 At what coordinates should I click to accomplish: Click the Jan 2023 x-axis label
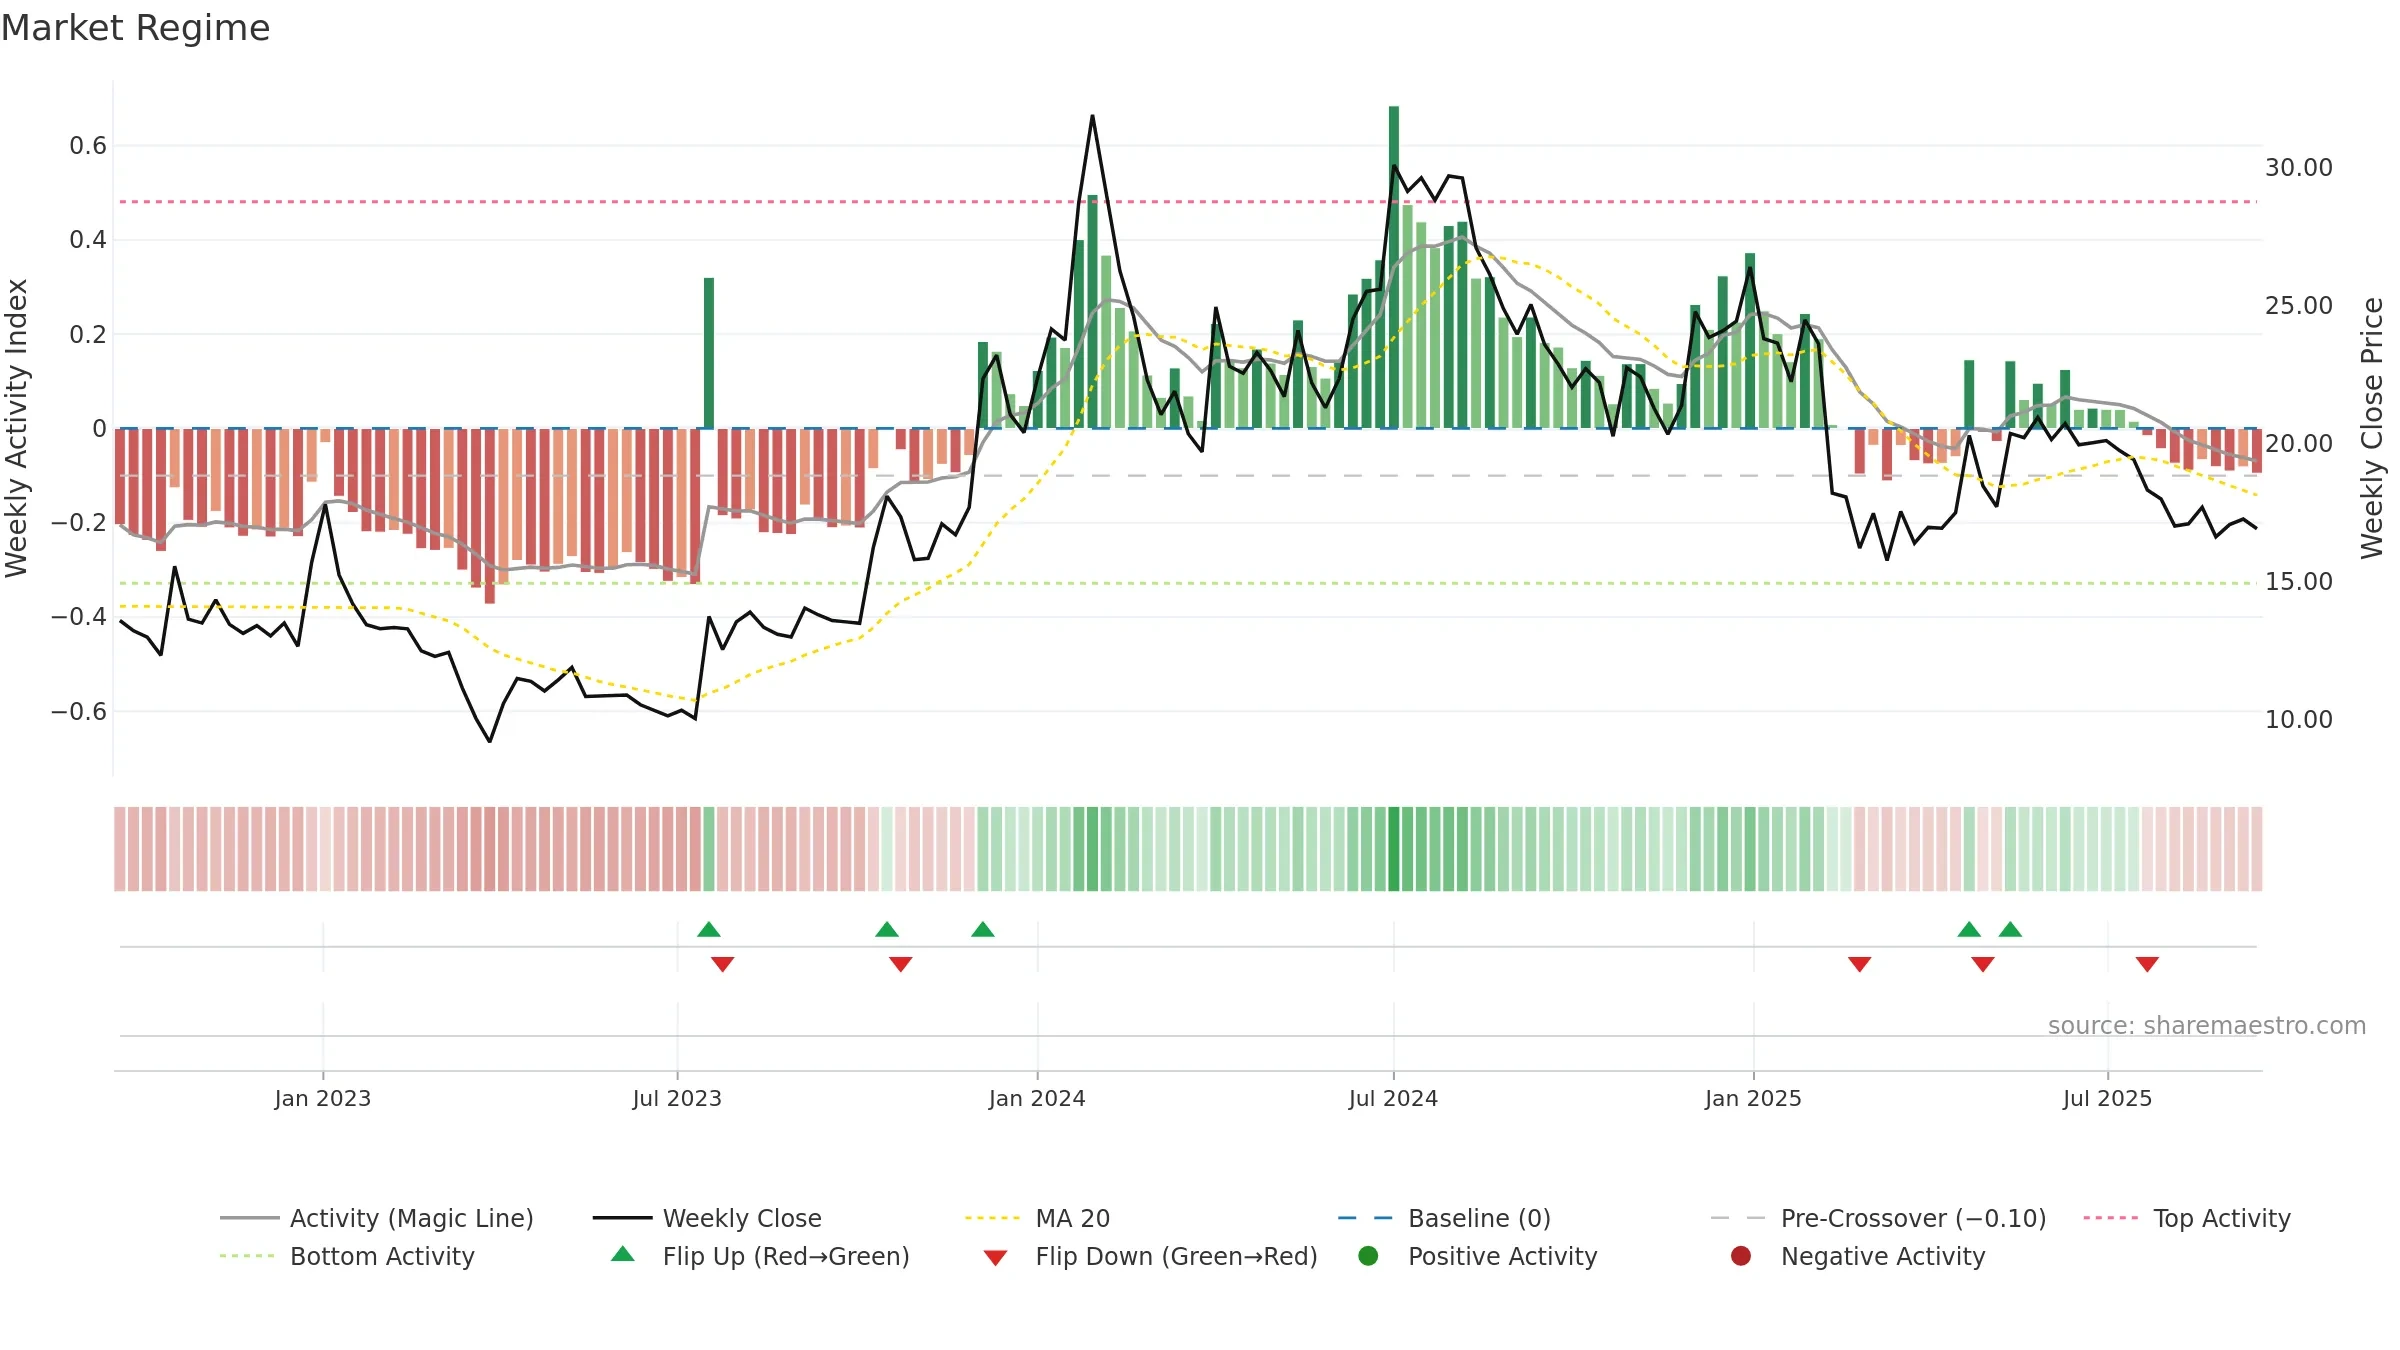click(x=323, y=1098)
